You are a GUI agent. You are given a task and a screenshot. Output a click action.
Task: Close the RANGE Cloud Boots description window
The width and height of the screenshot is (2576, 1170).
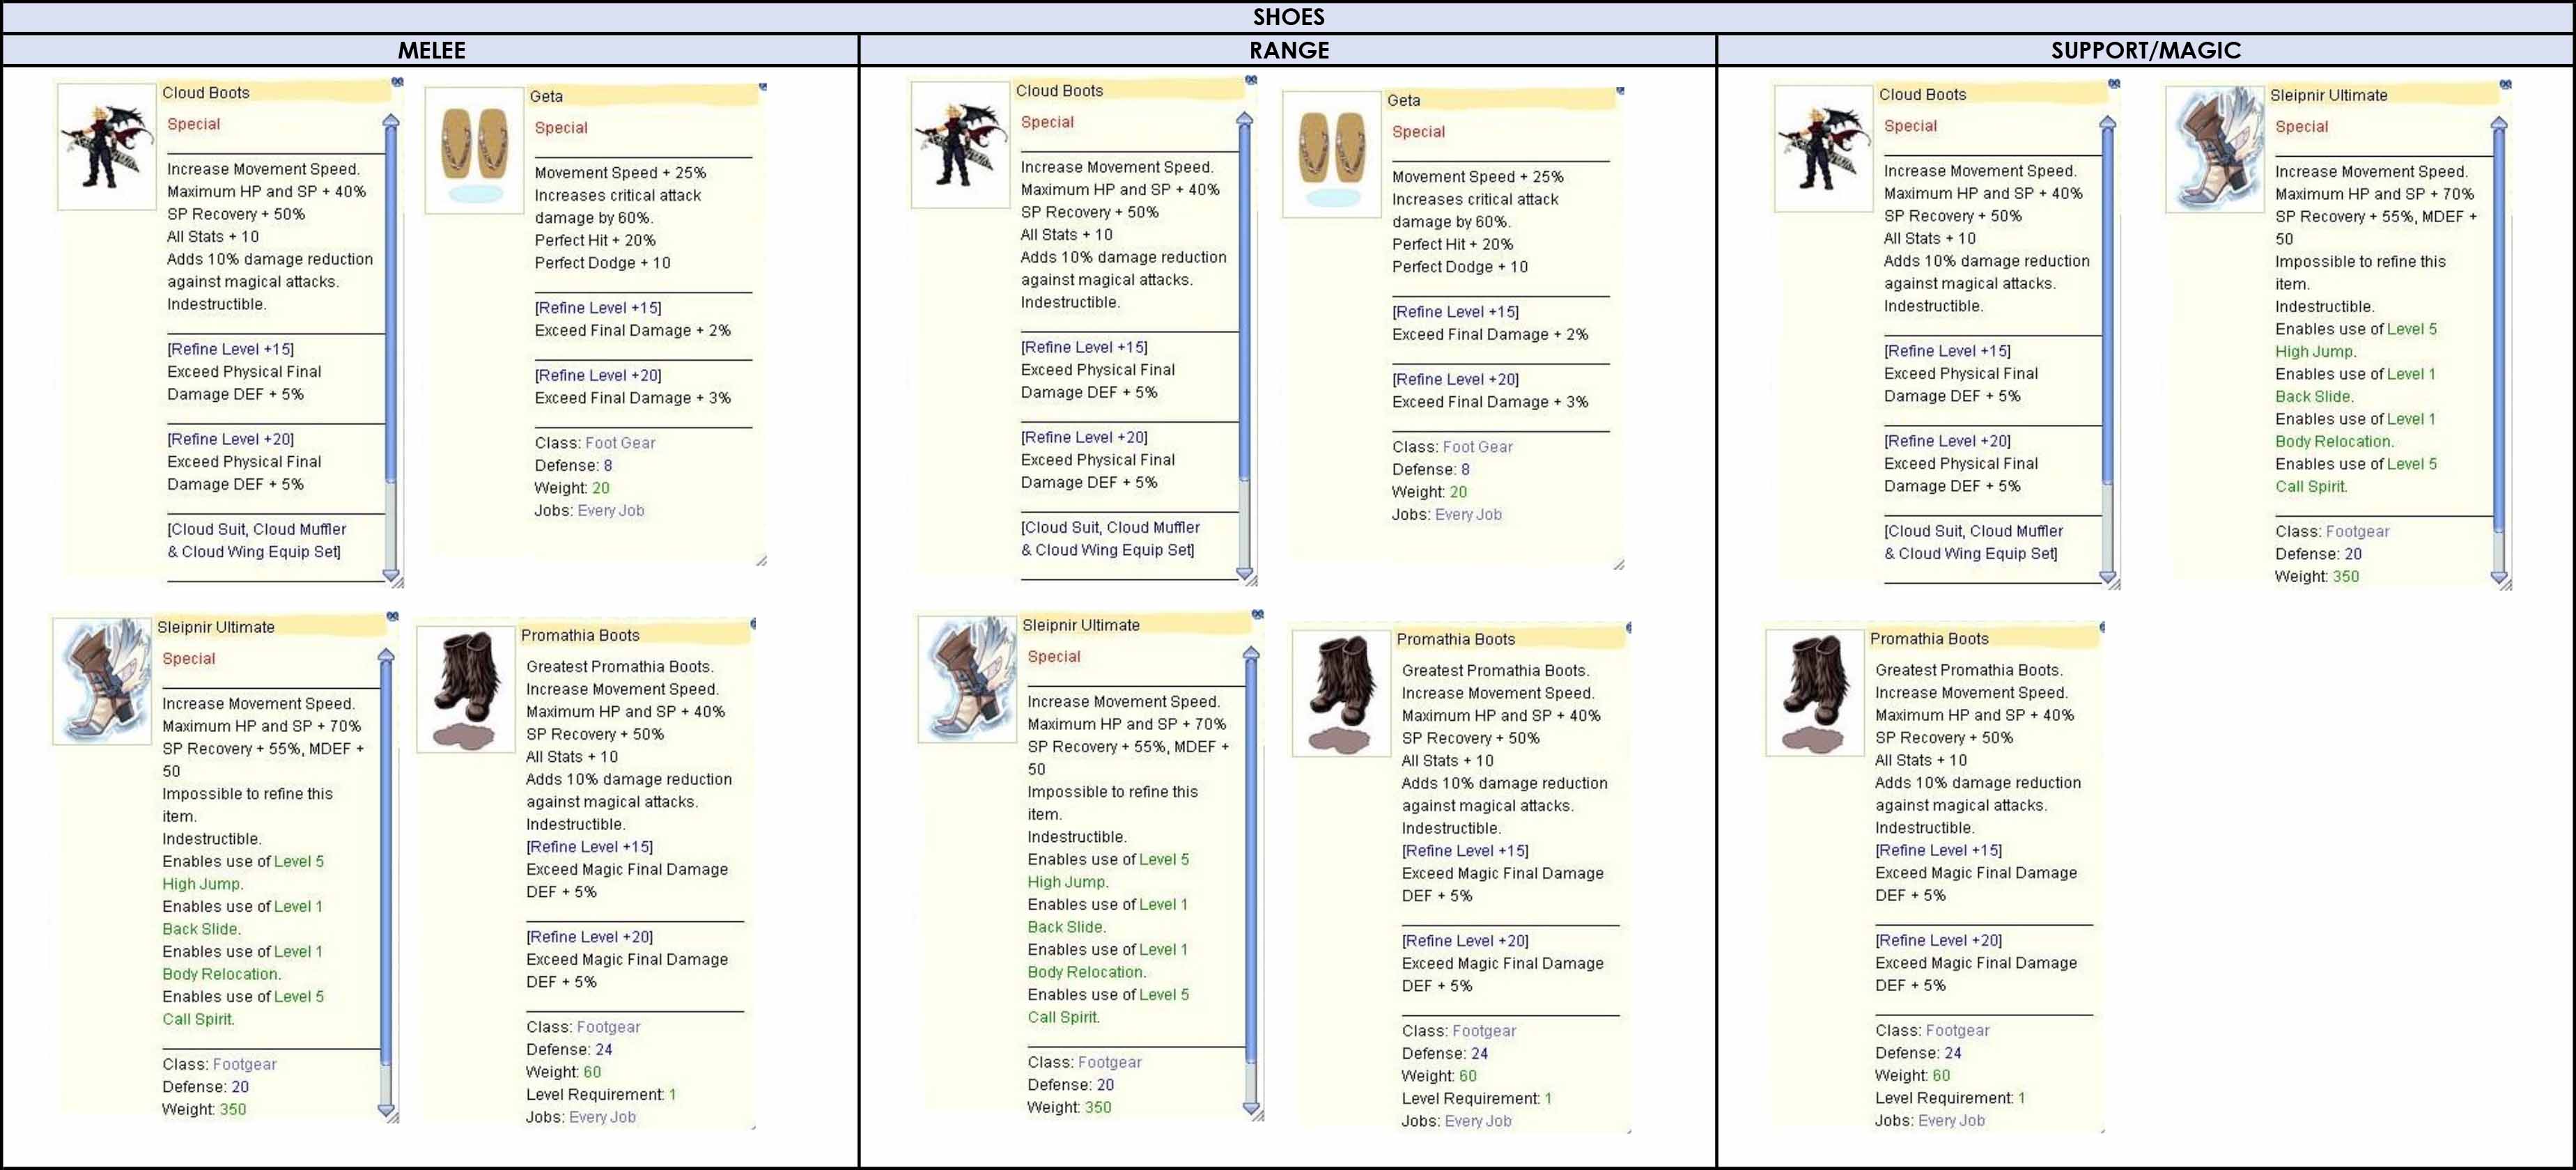(1251, 80)
